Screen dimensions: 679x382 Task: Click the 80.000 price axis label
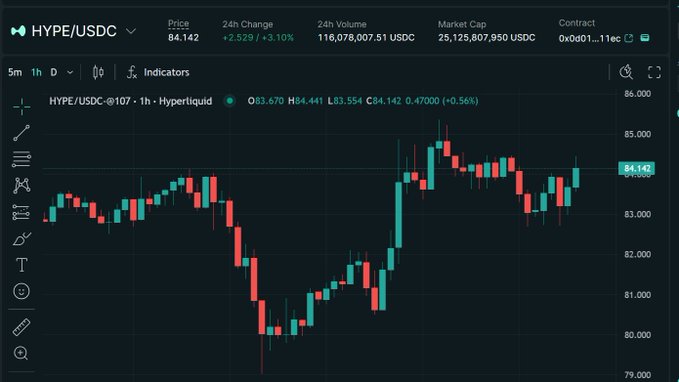(x=637, y=335)
